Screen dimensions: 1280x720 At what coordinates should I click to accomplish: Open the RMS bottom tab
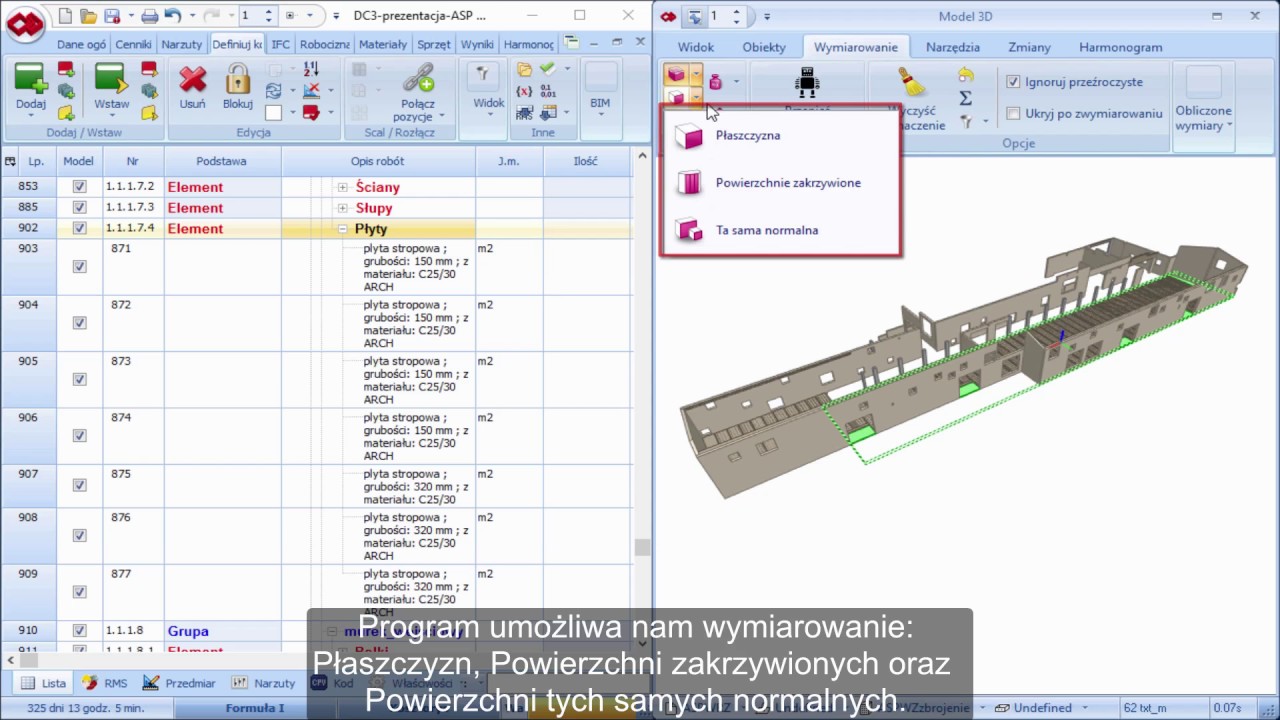pos(105,683)
